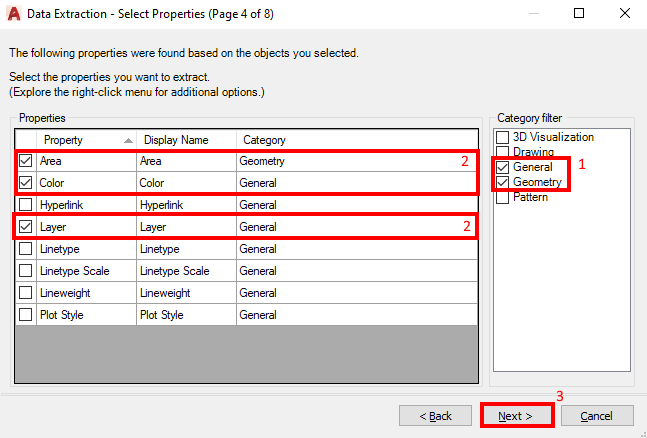
Task: Select the Hyperlink display name cell
Action: pyautogui.click(x=186, y=205)
